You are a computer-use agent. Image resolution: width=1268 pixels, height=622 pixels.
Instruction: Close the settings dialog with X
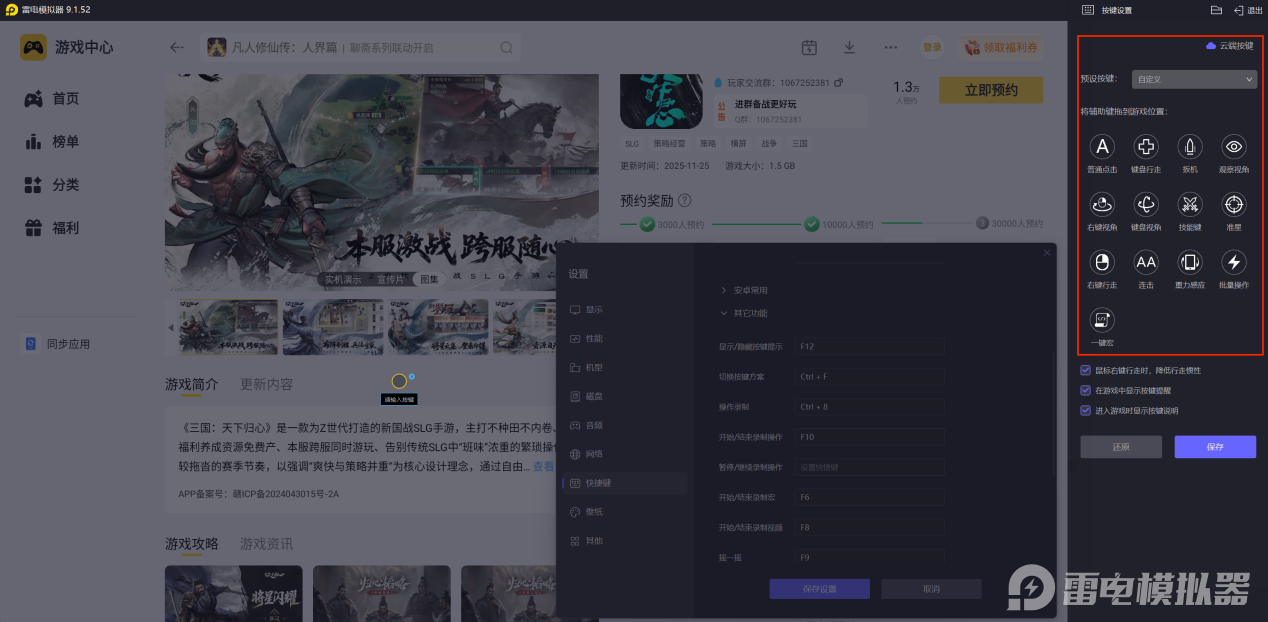pos(1047,253)
